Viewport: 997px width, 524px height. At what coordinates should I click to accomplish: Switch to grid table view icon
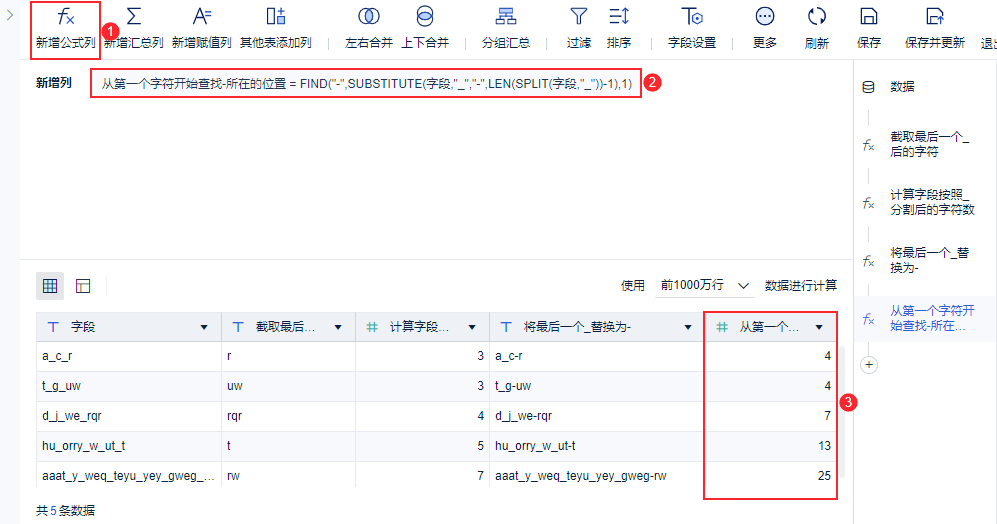[50, 286]
